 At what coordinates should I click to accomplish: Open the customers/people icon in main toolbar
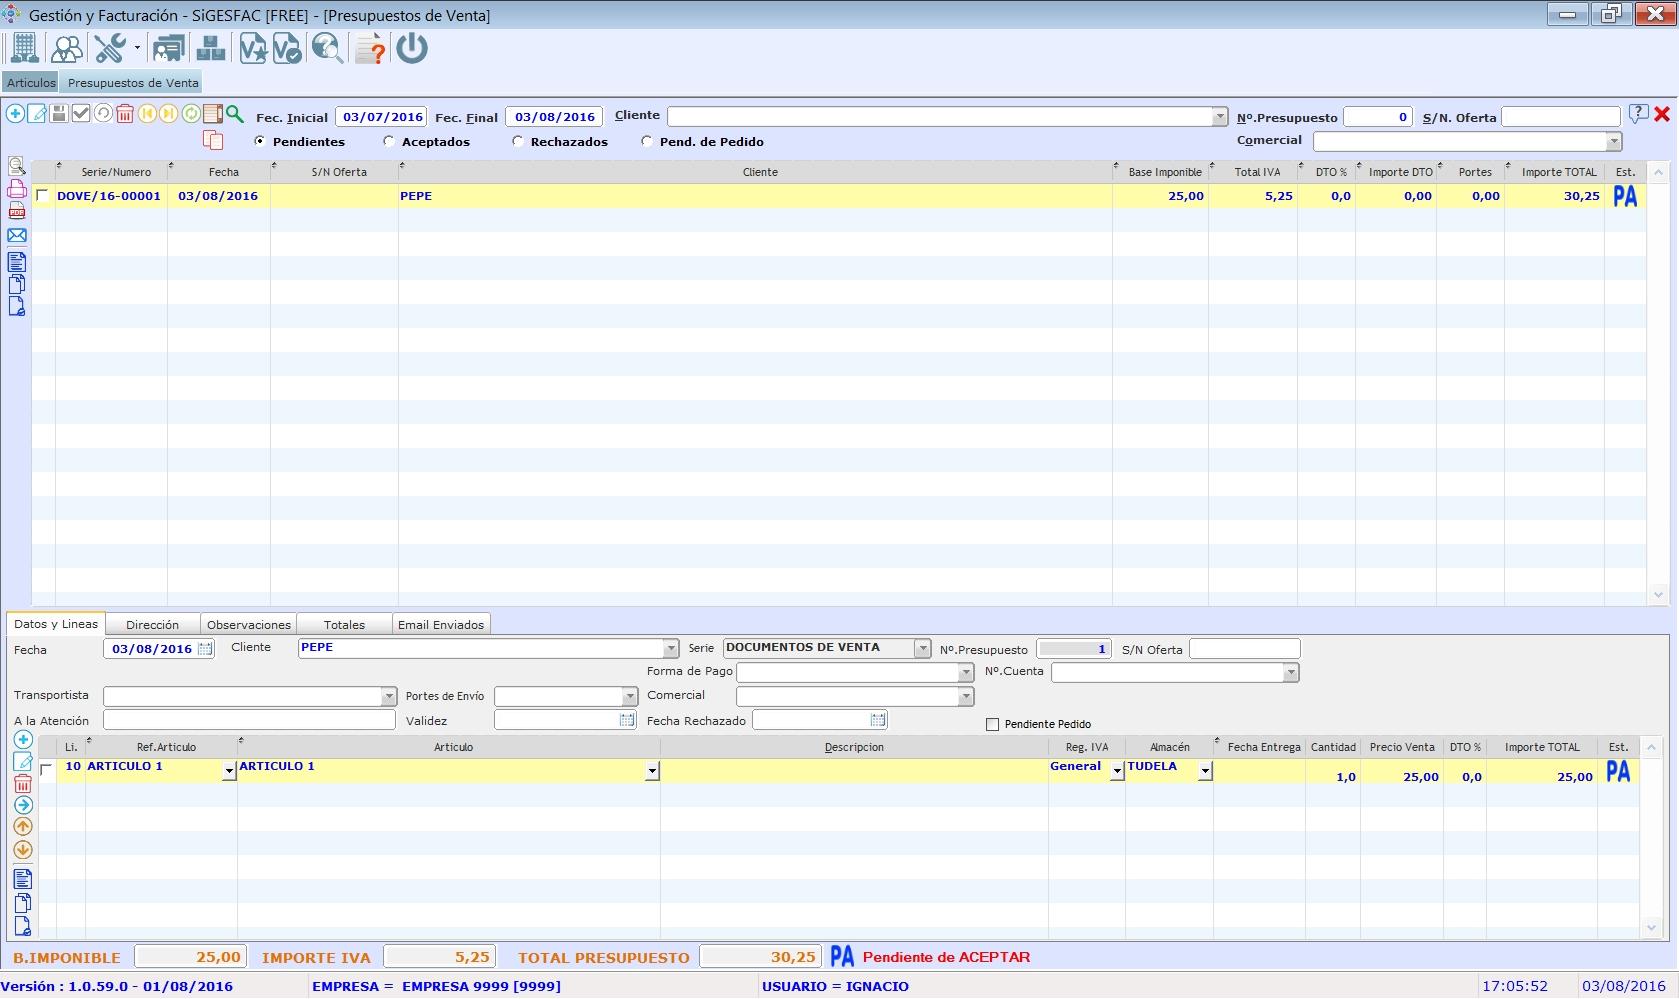(67, 48)
